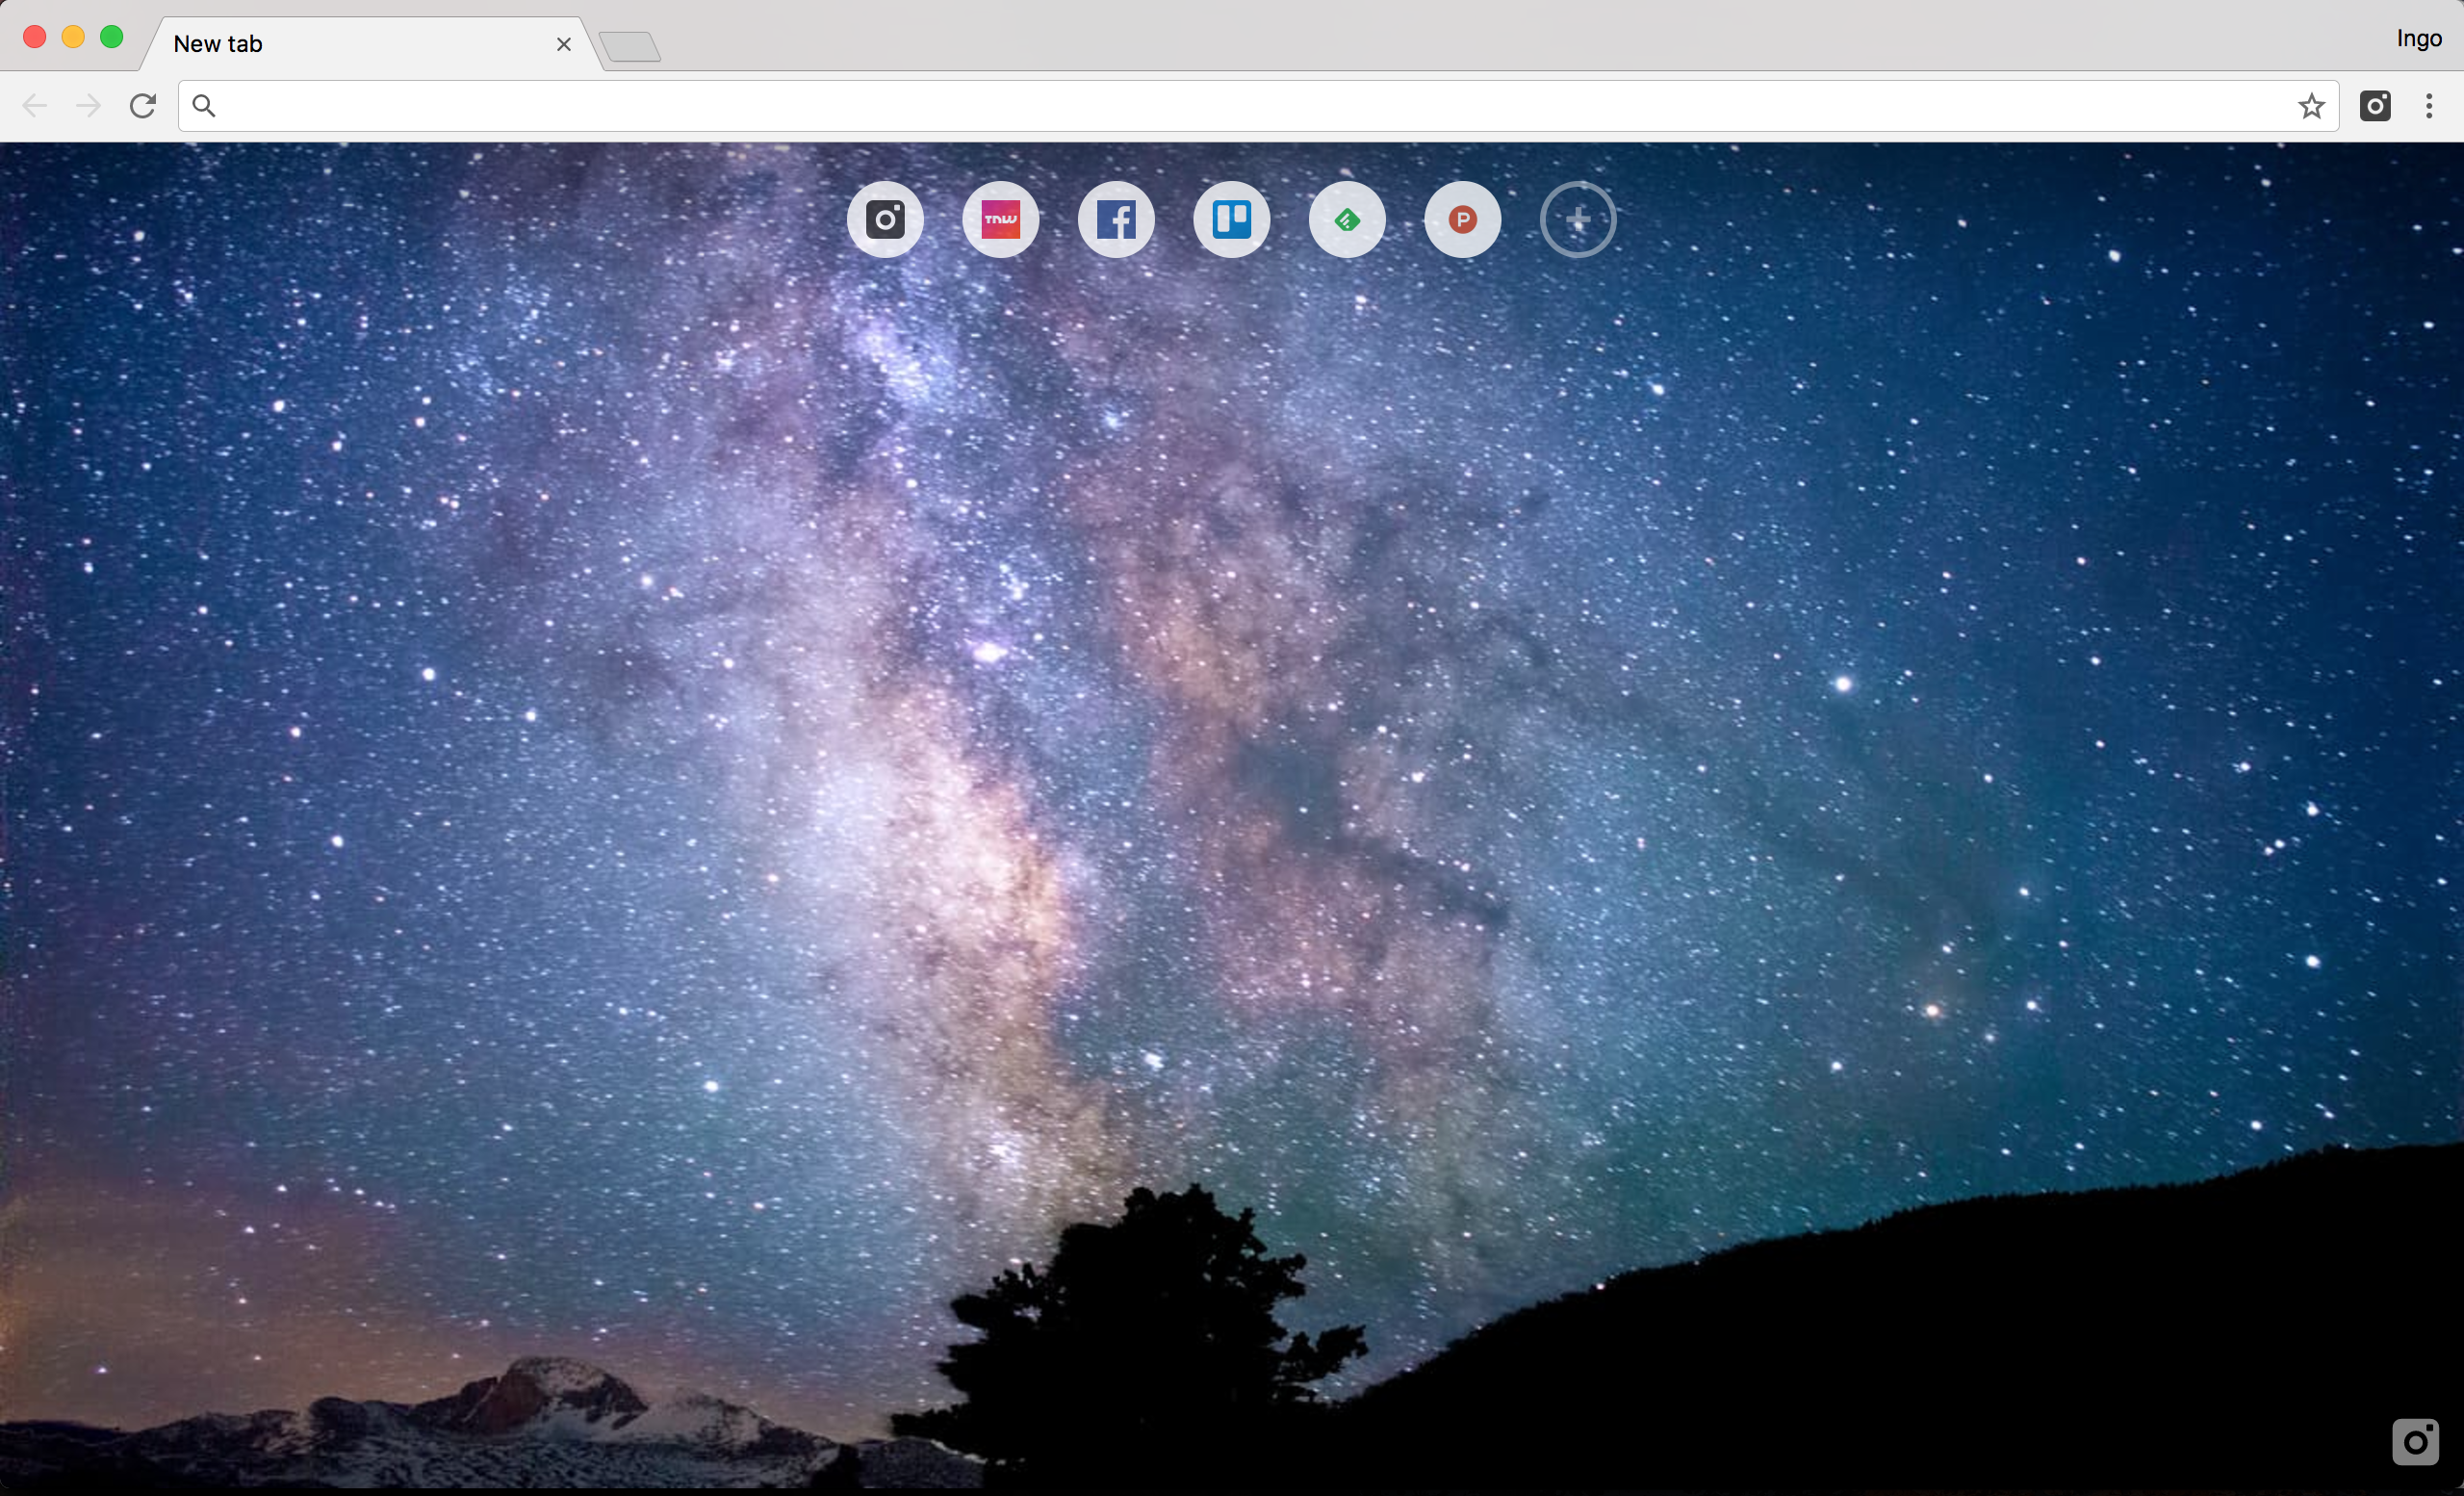Open the Ingo profile menu
Viewport: 2464px width, 1496px height.
(x=2418, y=38)
